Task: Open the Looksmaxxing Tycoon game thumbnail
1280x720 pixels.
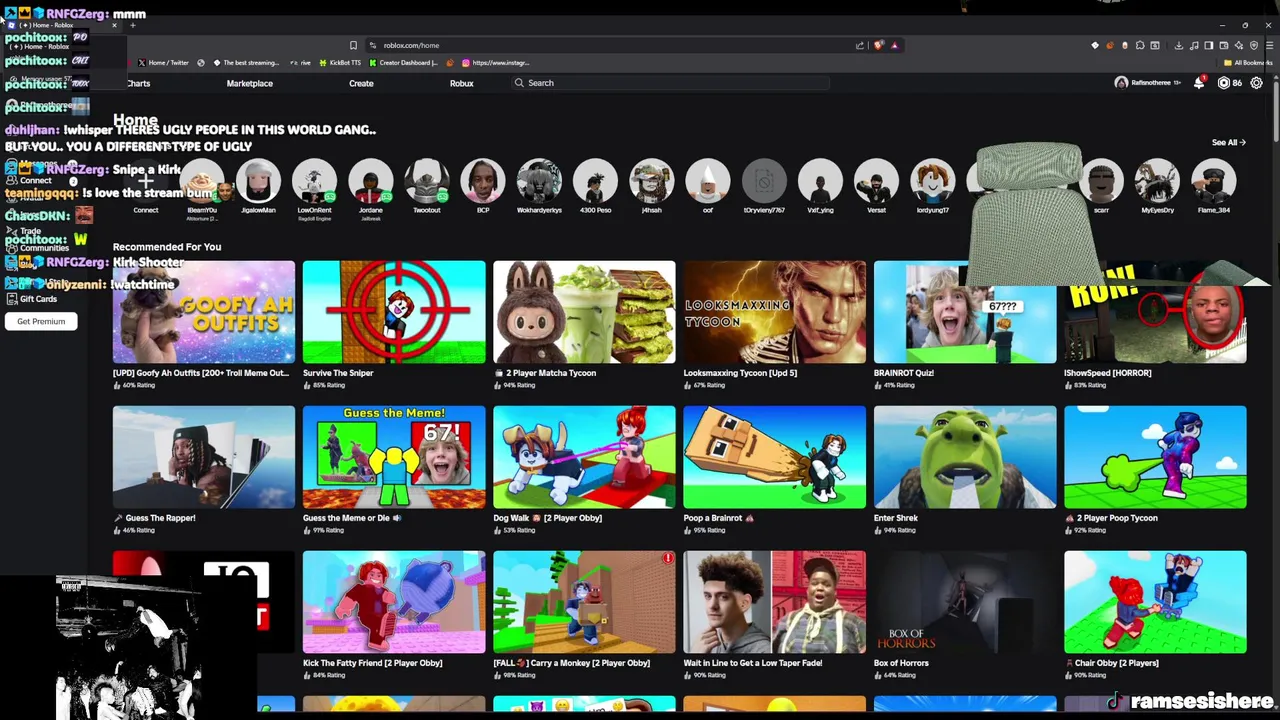Action: [775, 312]
